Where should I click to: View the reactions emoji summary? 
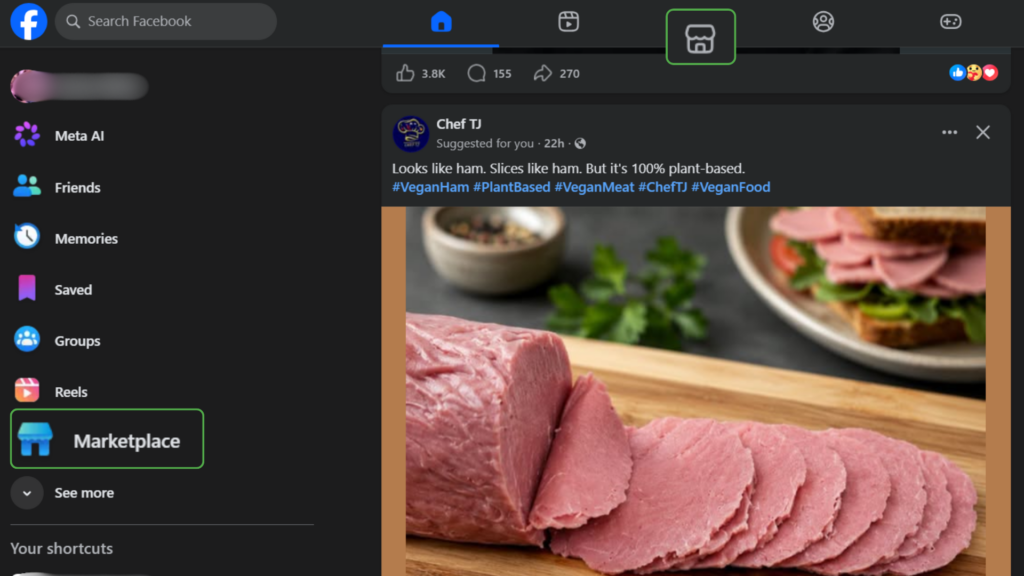[973, 72]
